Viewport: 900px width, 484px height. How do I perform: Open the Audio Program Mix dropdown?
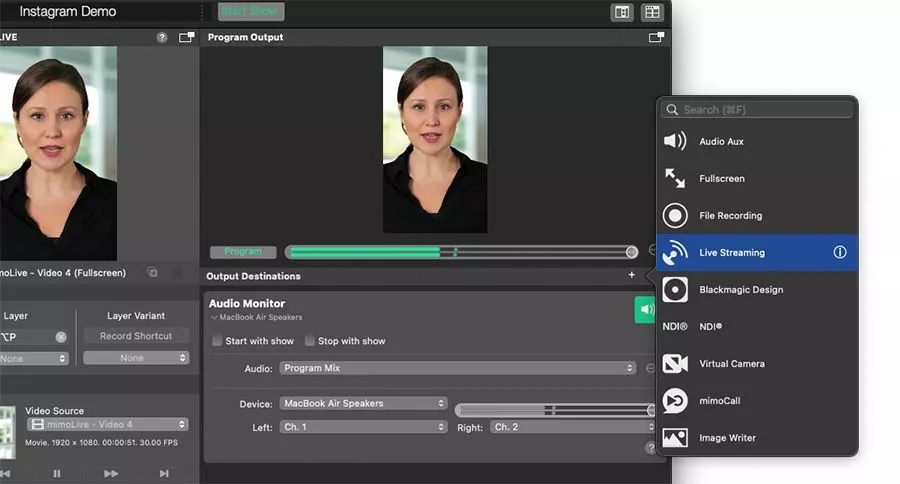click(x=457, y=368)
